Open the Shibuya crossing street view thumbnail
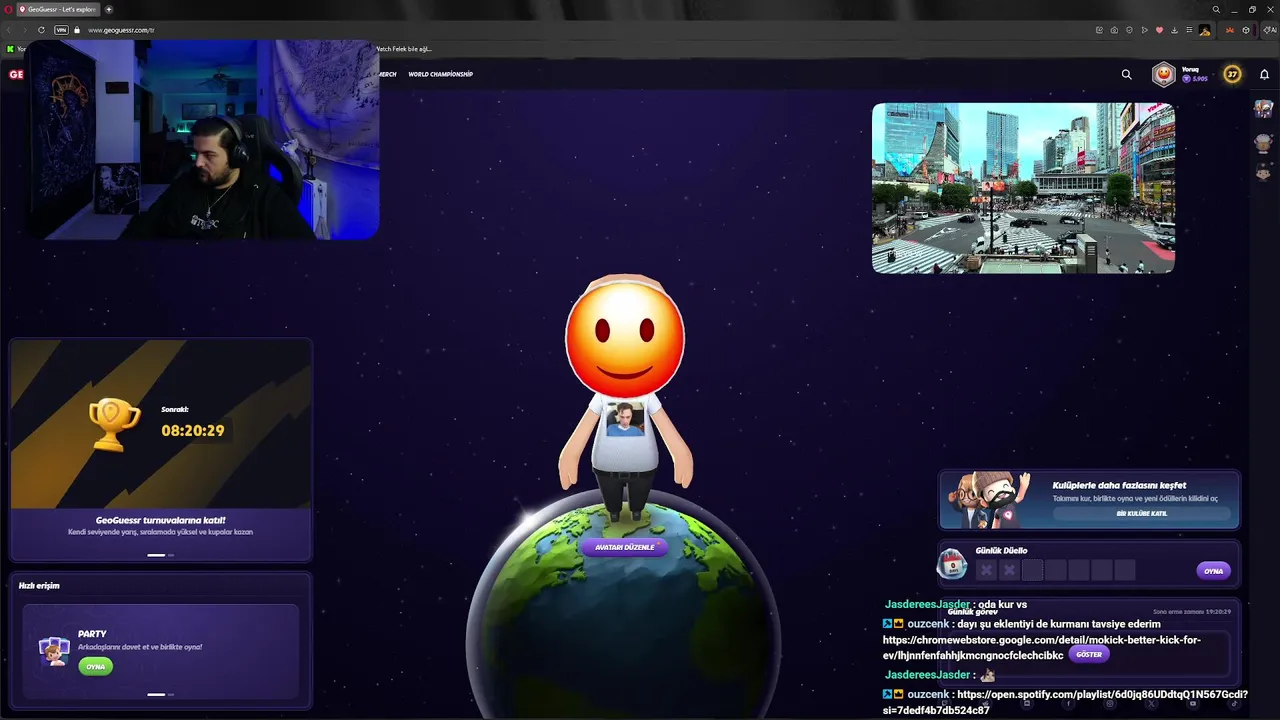 click(x=1023, y=188)
